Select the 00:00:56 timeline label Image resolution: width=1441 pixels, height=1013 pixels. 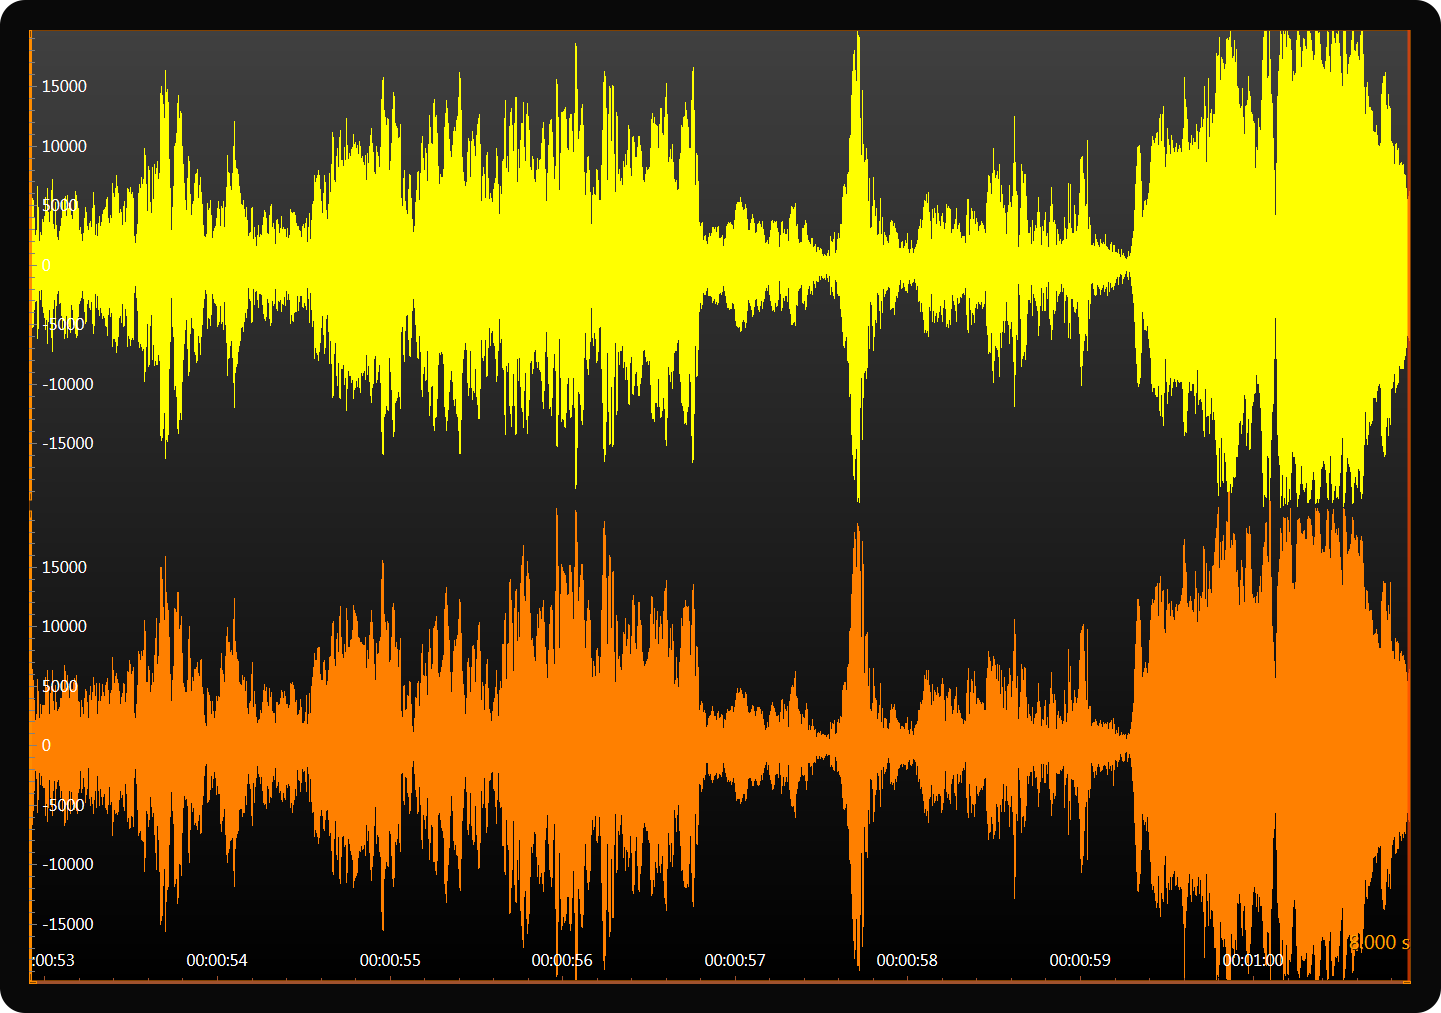[562, 960]
